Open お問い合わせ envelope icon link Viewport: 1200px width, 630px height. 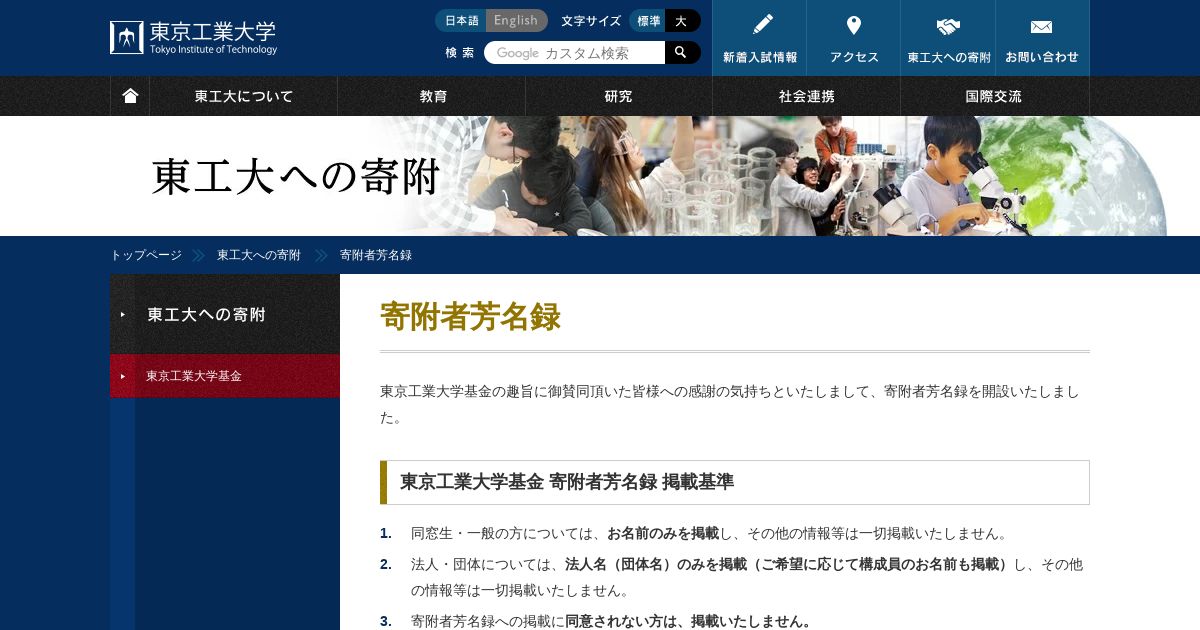click(x=1042, y=38)
